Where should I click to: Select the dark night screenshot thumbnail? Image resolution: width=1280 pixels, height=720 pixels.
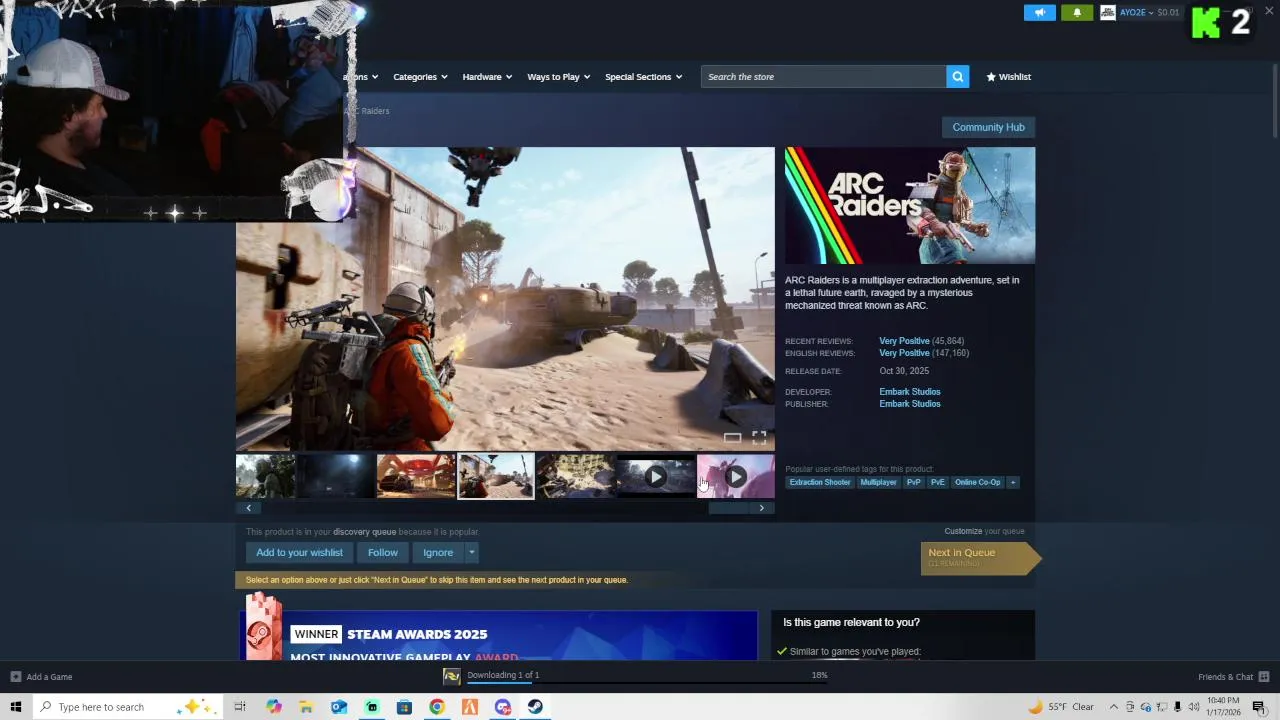335,476
